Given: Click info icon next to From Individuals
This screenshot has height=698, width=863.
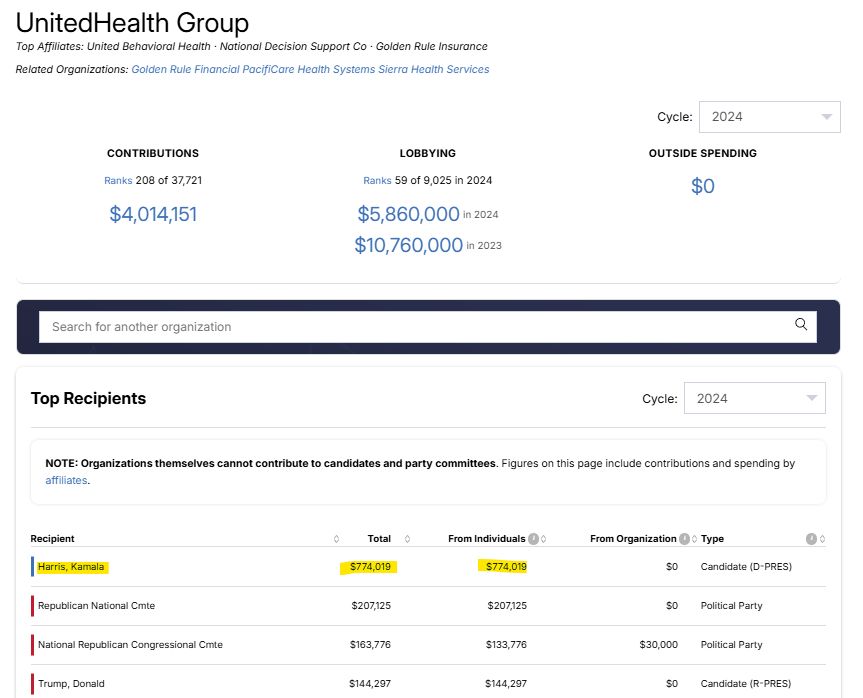Looking at the screenshot, I should pos(533,539).
